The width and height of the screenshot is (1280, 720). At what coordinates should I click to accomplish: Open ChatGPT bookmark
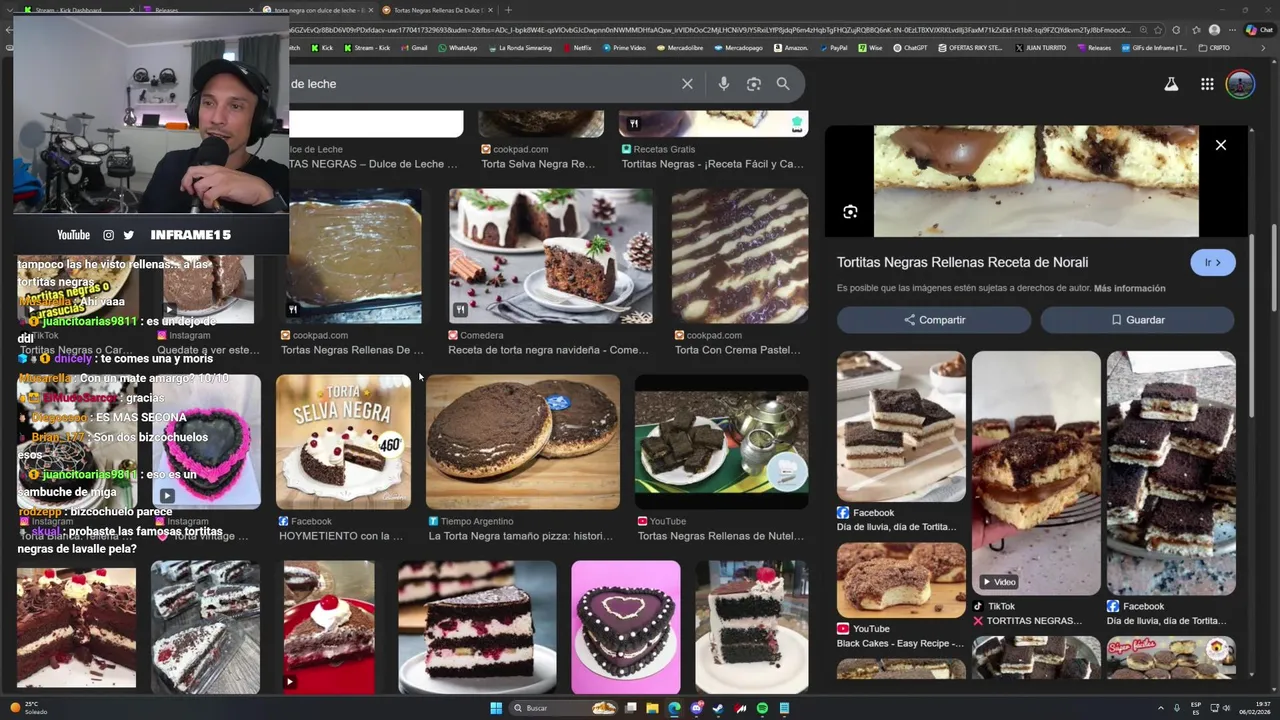[x=910, y=48]
